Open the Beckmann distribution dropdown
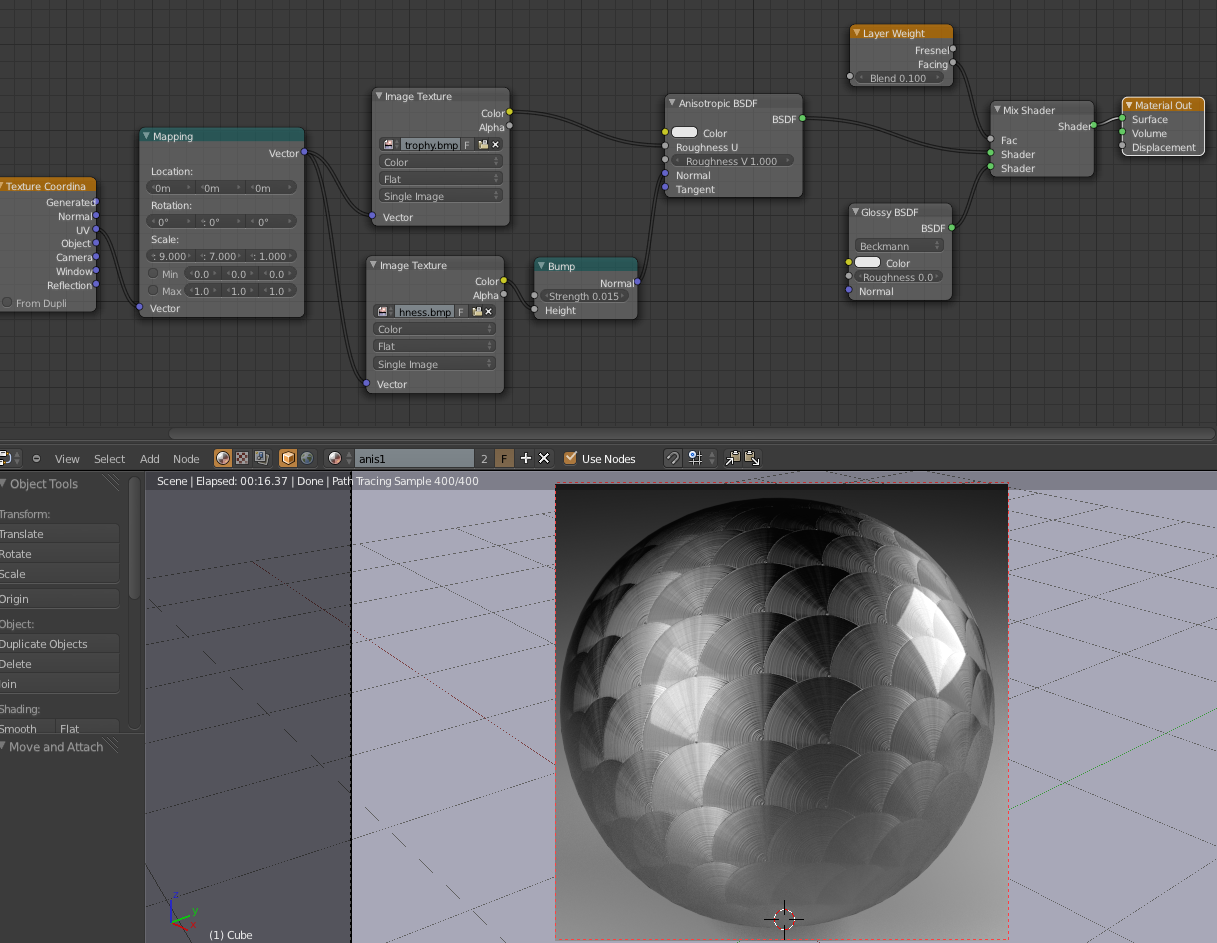The height and width of the screenshot is (943, 1217). (x=899, y=246)
